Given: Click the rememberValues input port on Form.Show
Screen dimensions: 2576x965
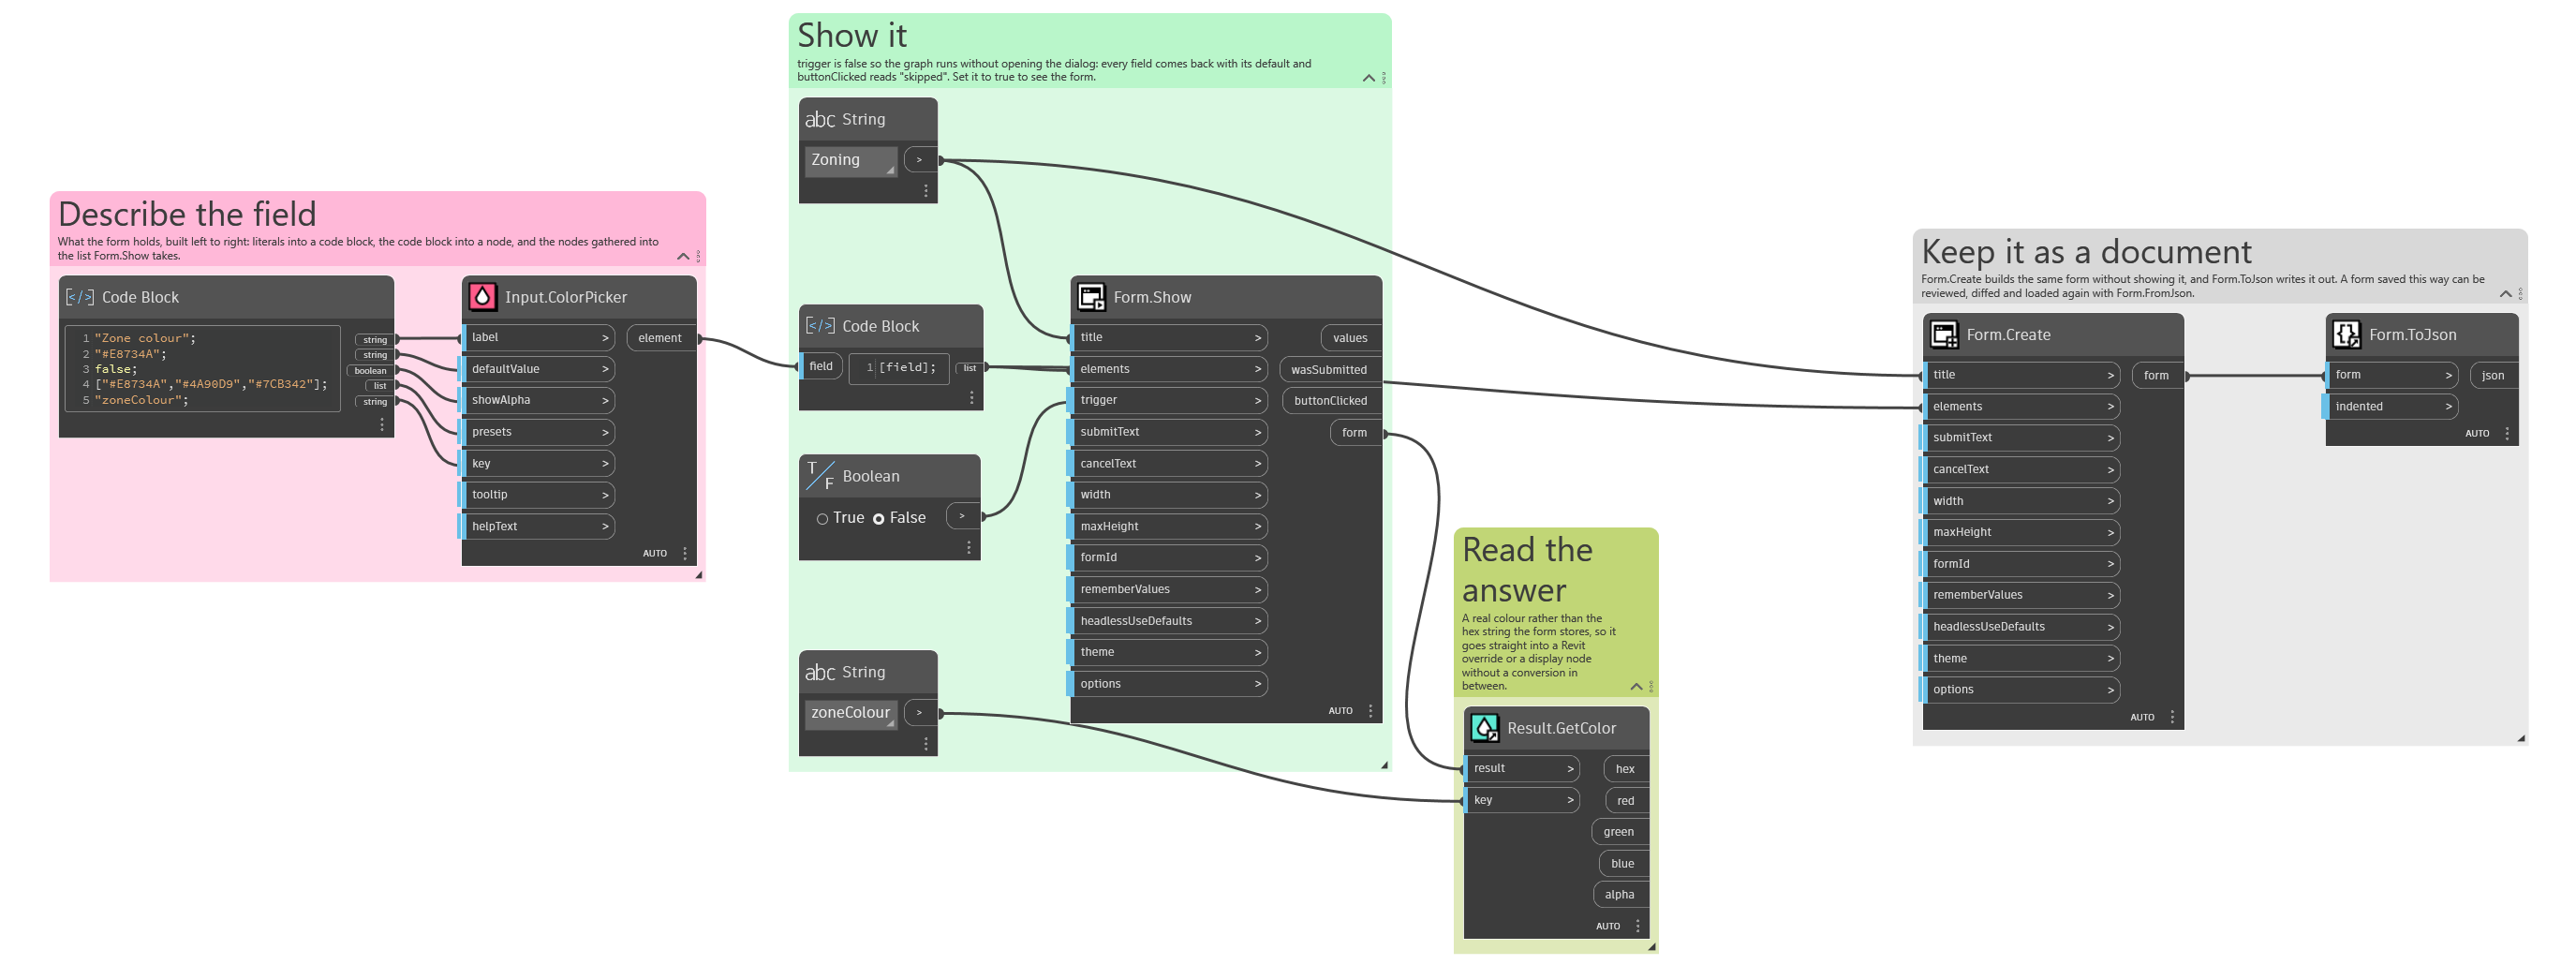Looking at the screenshot, I should [1169, 590].
